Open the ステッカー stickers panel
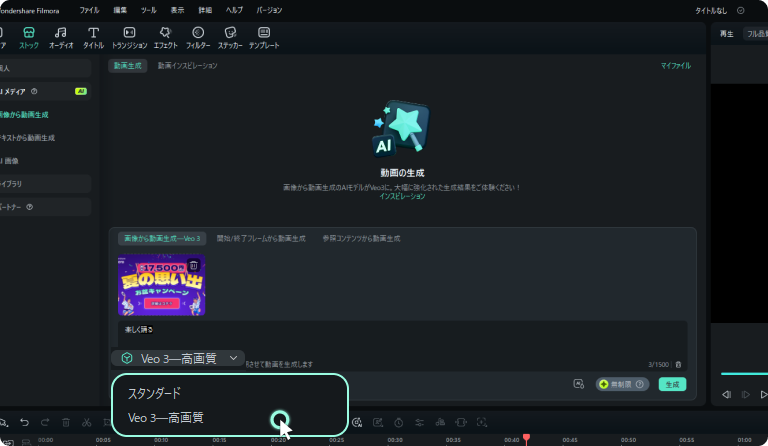 [230, 38]
